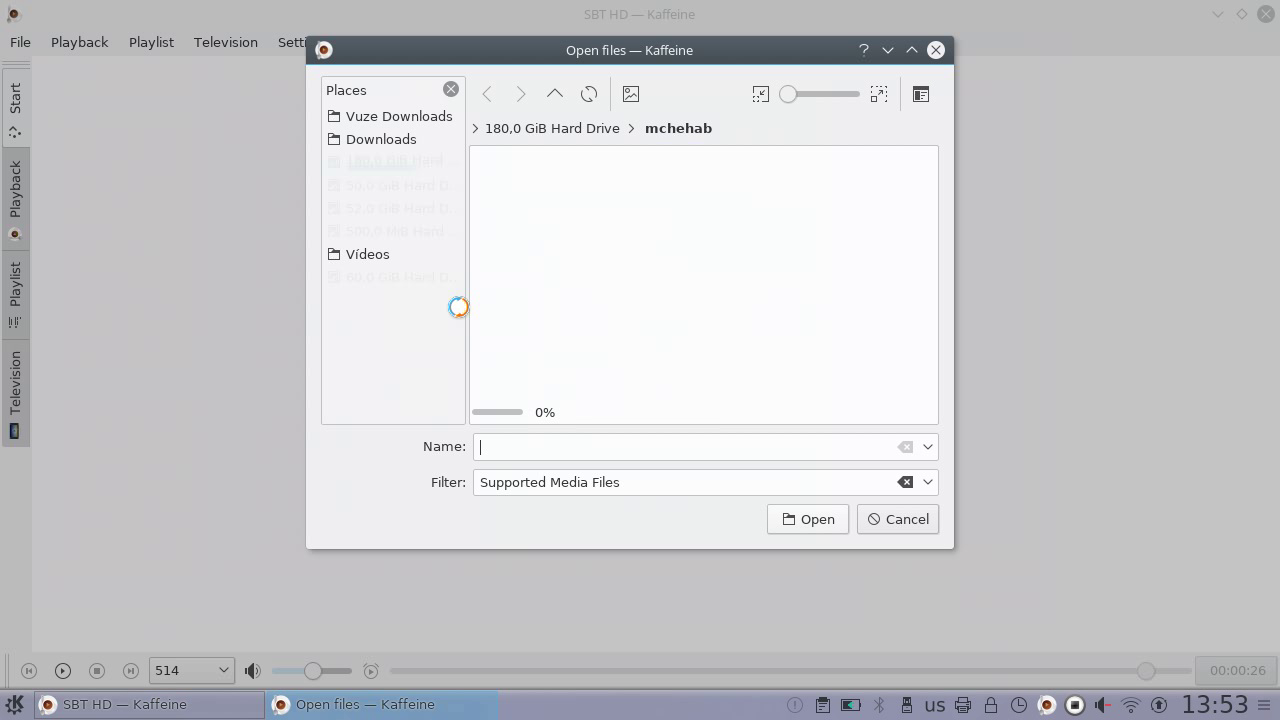This screenshot has height=720, width=1280.
Task: Select Vuze Downloads in Places
Action: tap(398, 116)
